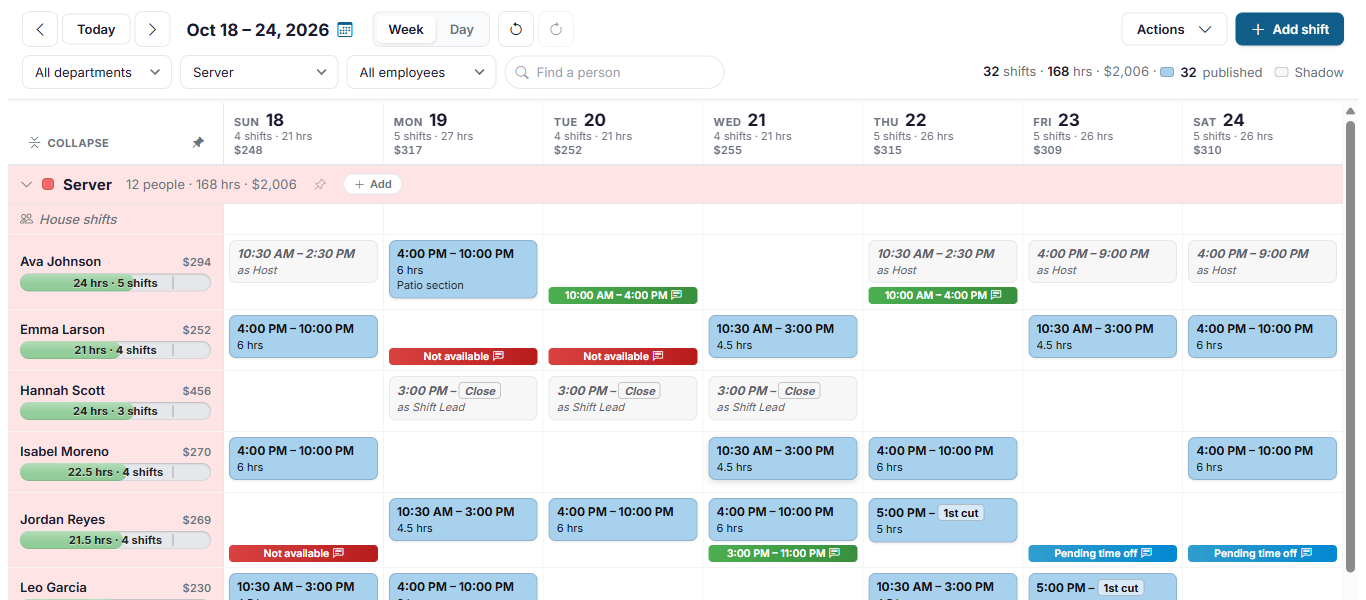Open note icon on Saturday Pending time off

1307,553
